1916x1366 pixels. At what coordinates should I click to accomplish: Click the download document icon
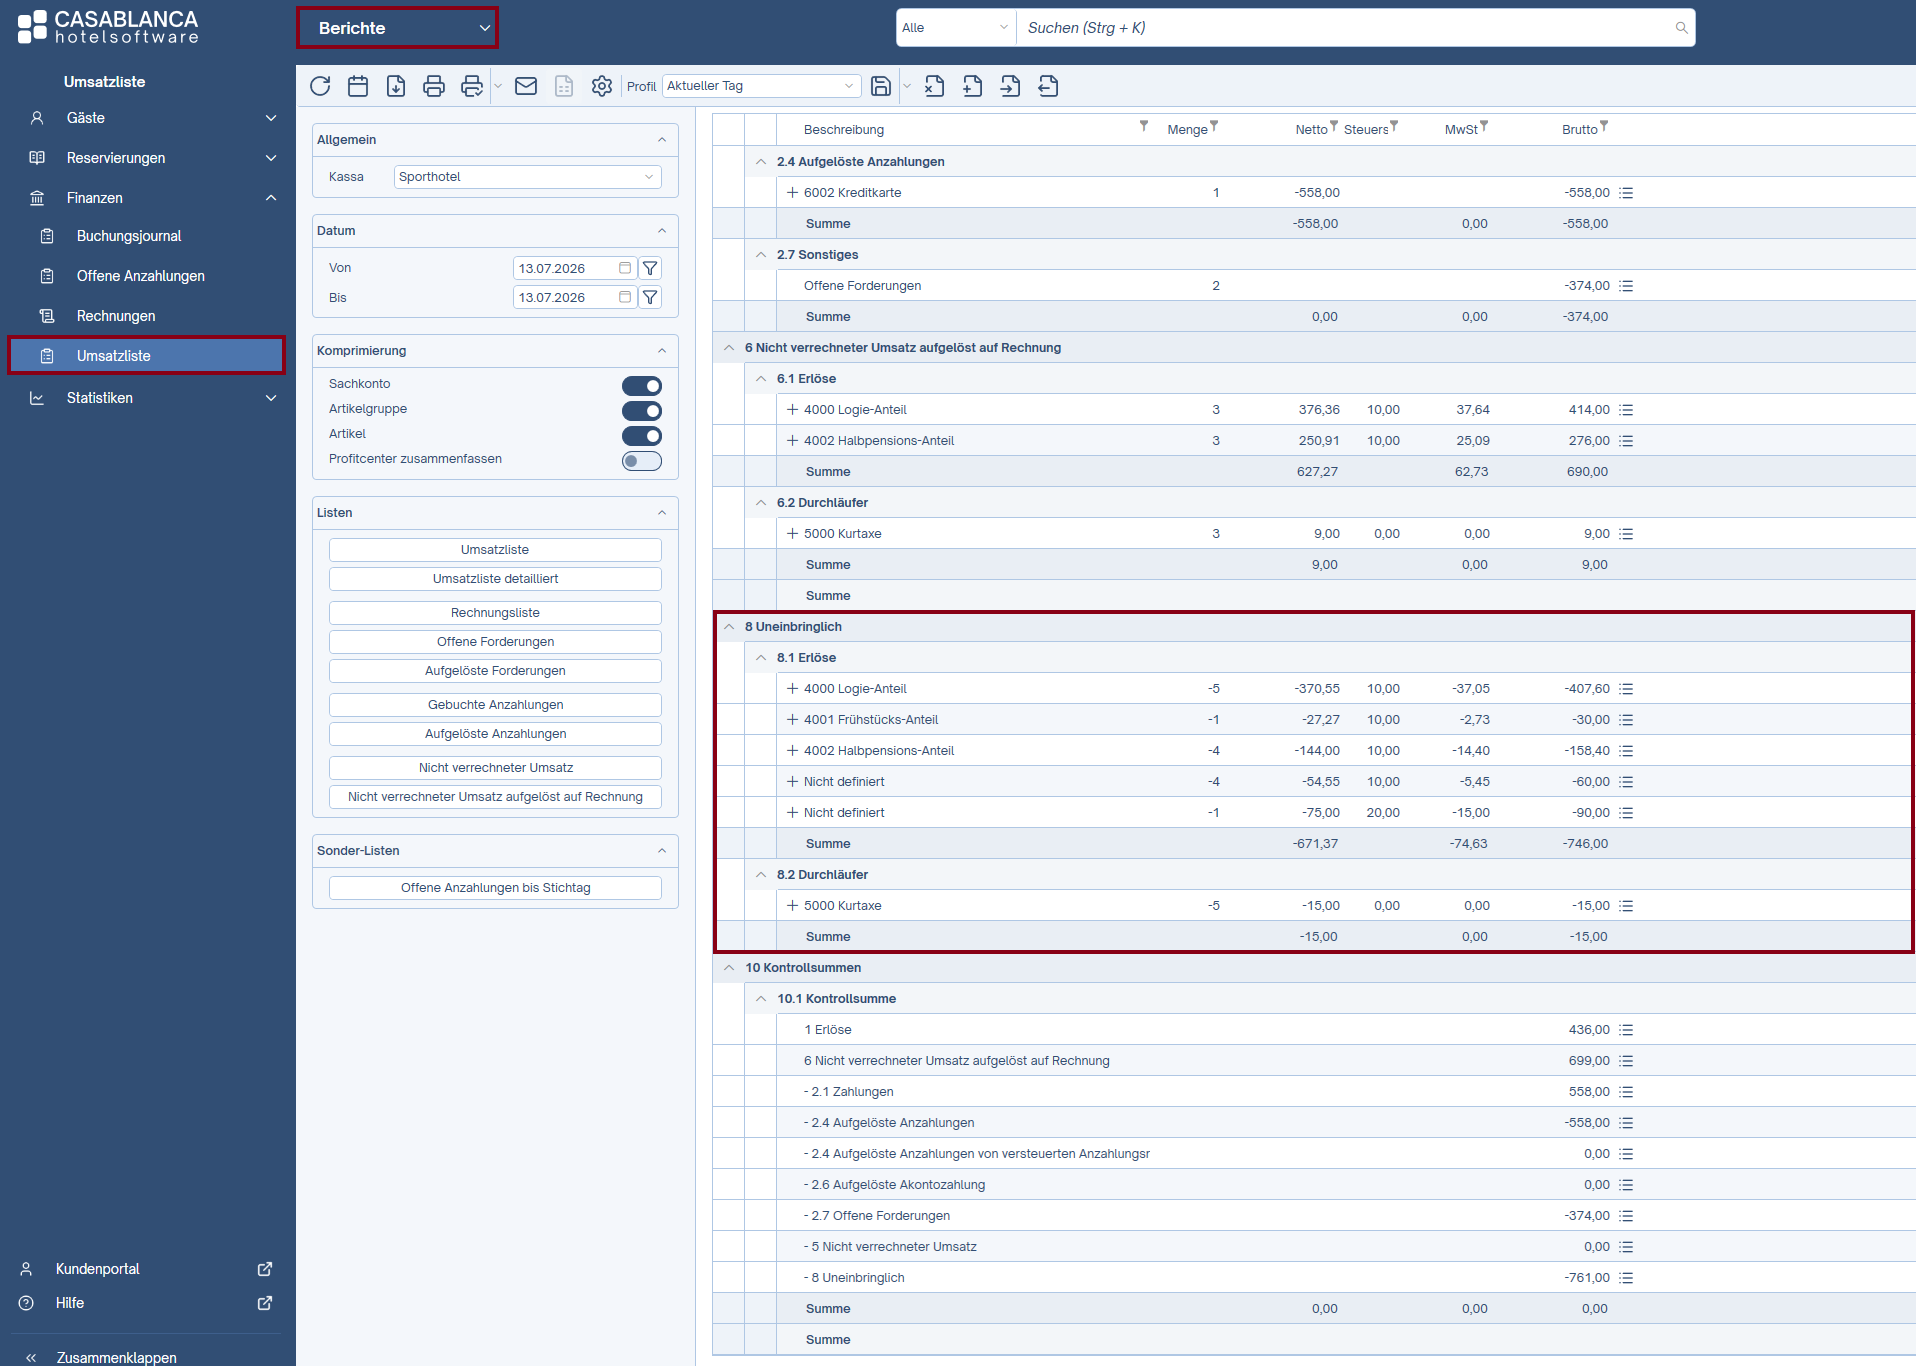pyautogui.click(x=396, y=86)
